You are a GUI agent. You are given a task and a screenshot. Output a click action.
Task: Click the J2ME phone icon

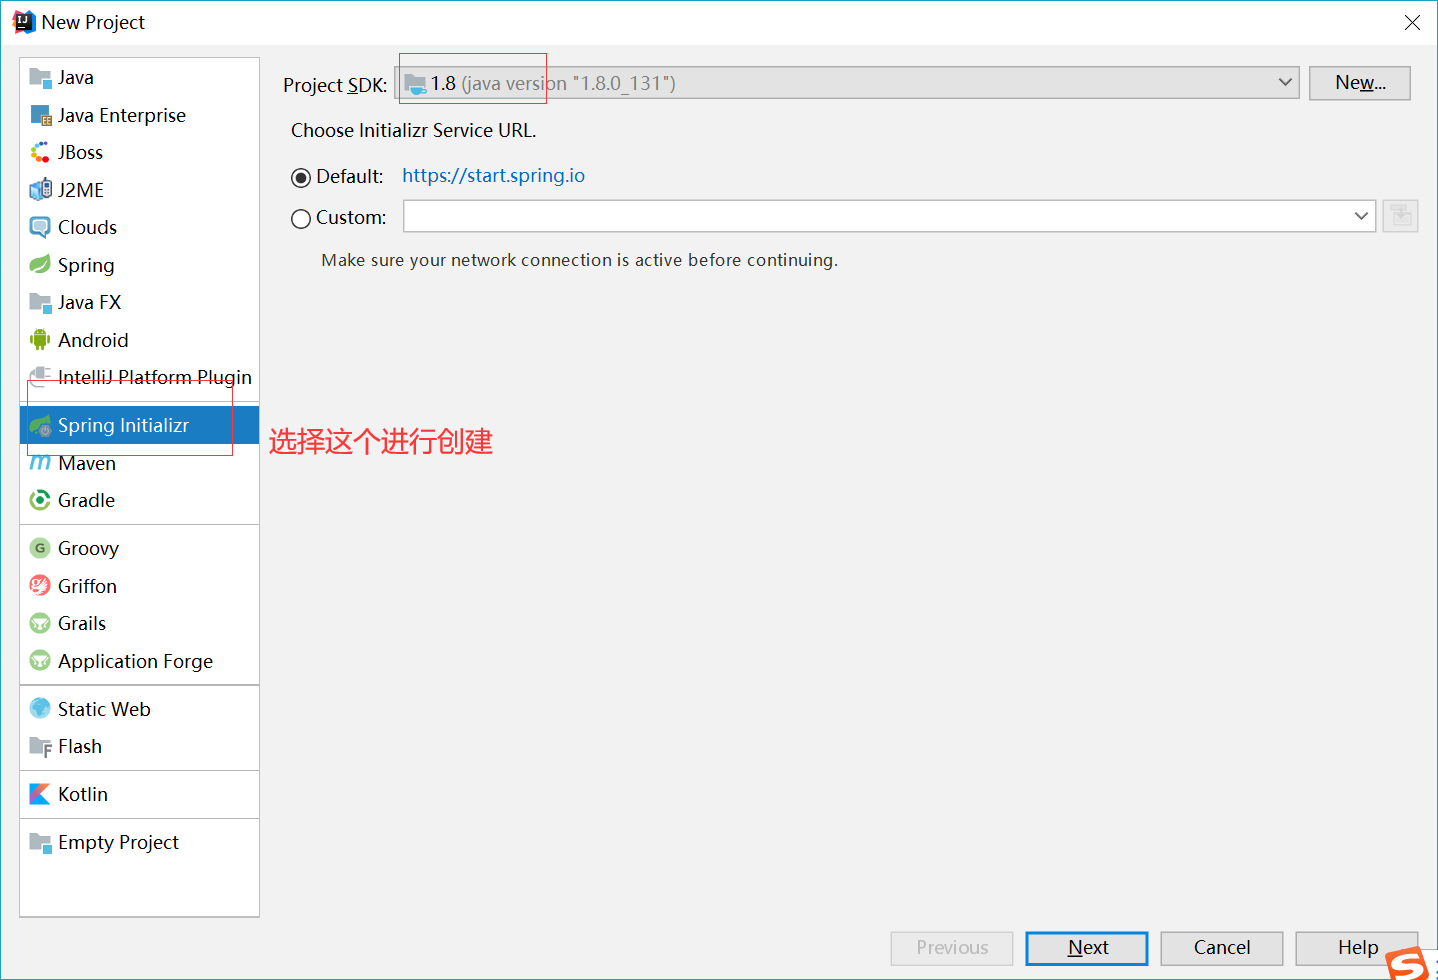pyautogui.click(x=40, y=190)
